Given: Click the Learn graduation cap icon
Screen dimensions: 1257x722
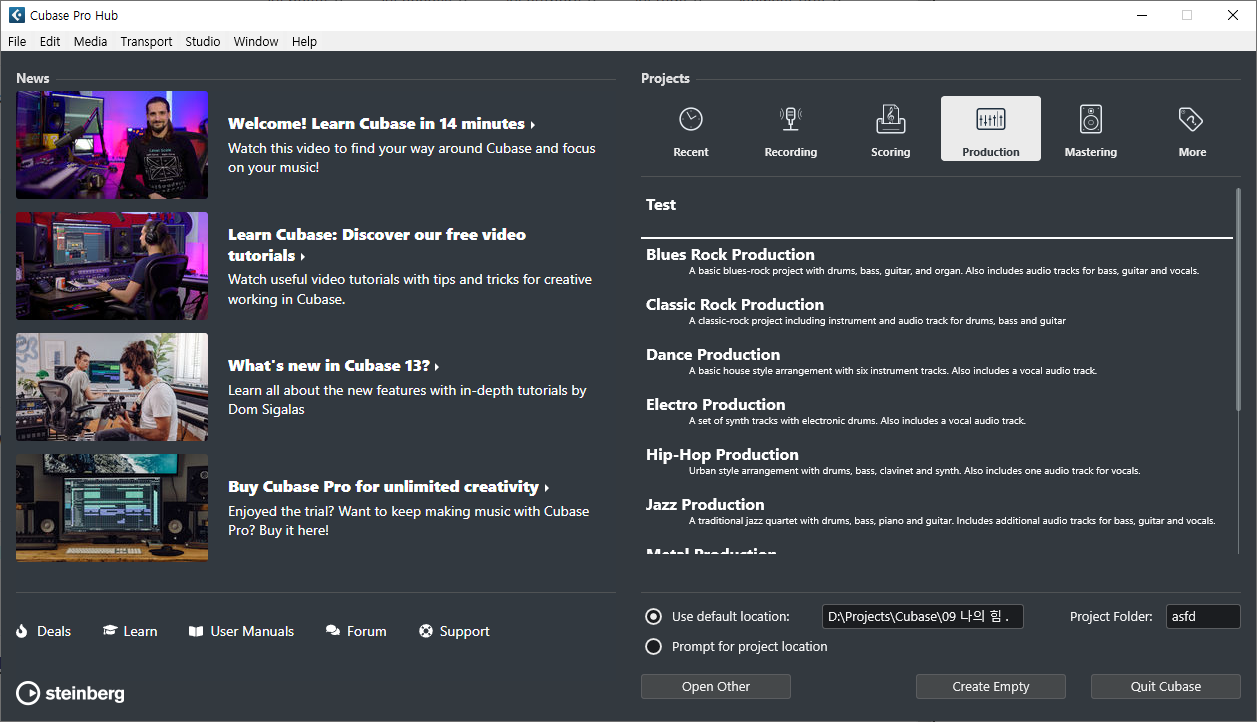Looking at the screenshot, I should pyautogui.click(x=110, y=631).
